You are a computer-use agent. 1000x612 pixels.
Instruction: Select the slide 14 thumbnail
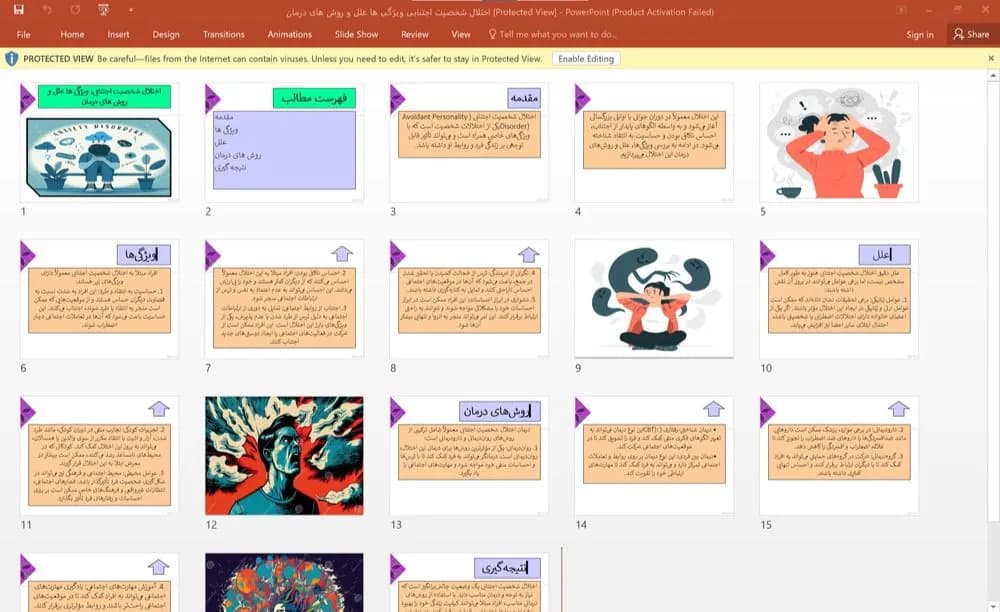654,456
